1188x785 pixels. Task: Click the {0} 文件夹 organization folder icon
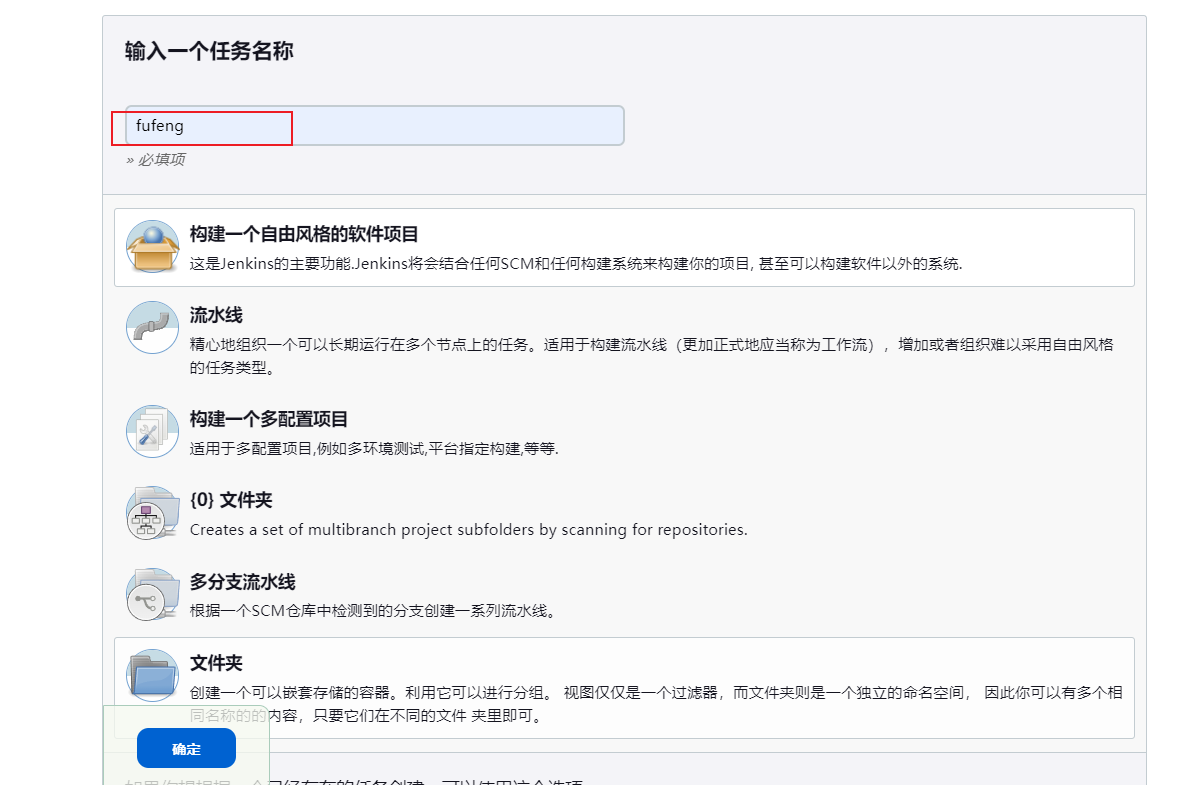point(152,513)
